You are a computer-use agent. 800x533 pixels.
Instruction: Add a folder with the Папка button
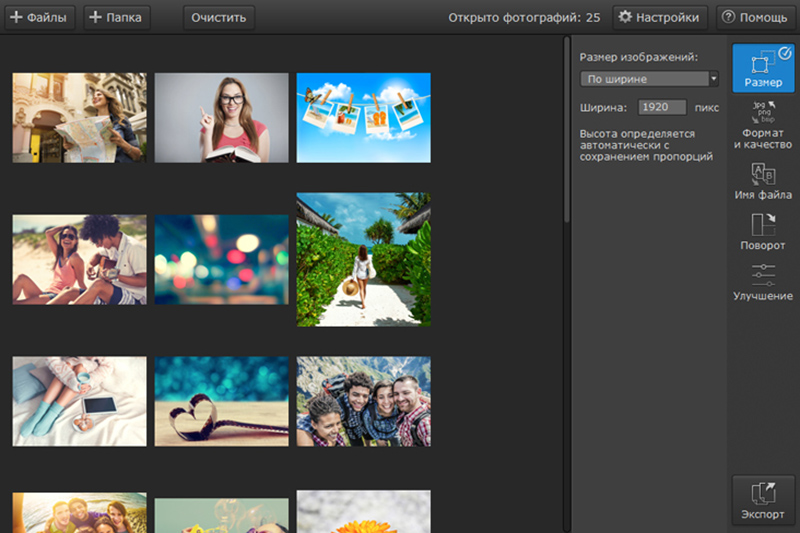[x=116, y=17]
